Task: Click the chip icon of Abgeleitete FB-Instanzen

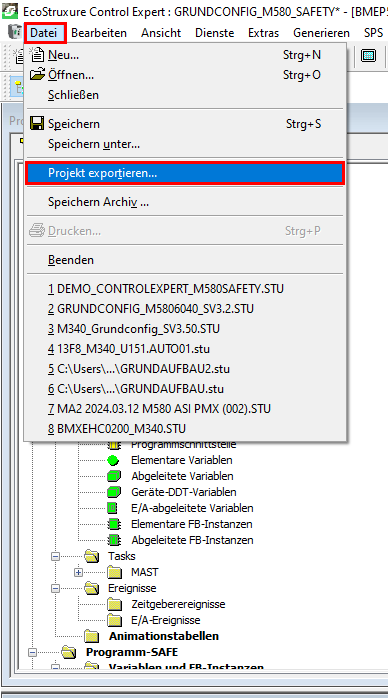Action: pos(114,540)
